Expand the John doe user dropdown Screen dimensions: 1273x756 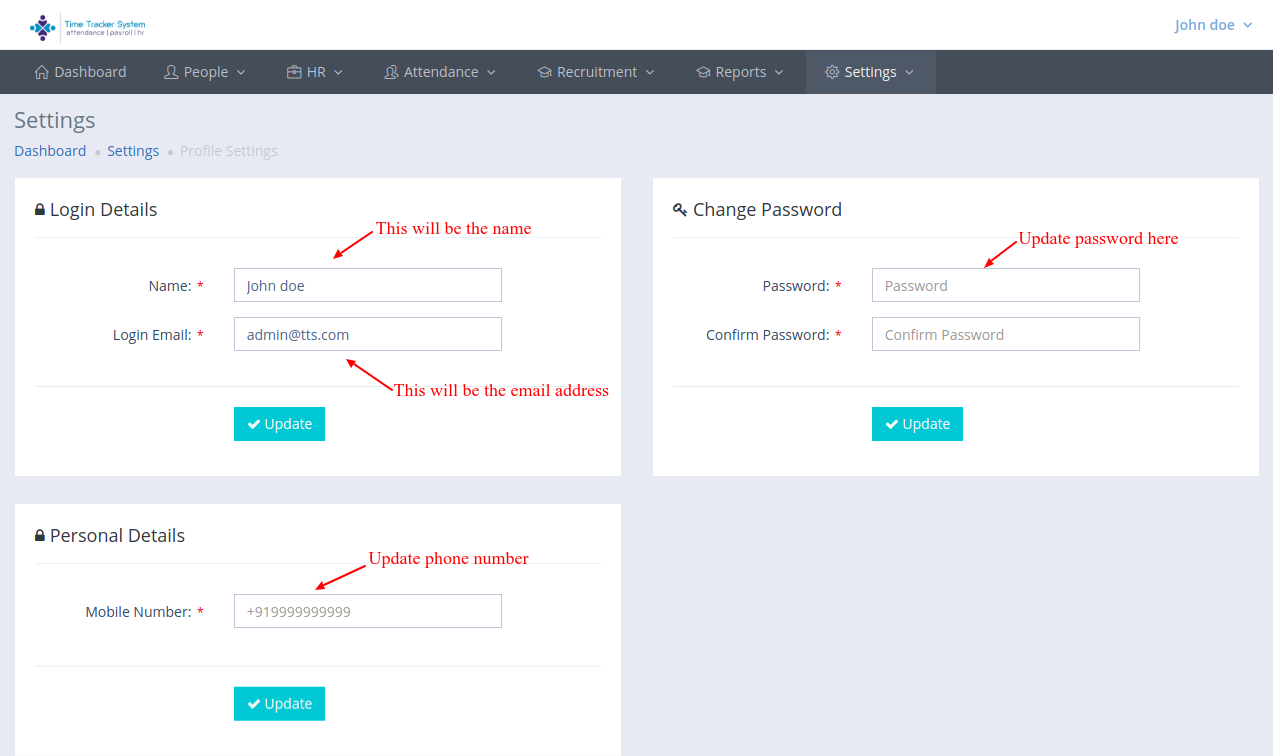click(x=1213, y=25)
